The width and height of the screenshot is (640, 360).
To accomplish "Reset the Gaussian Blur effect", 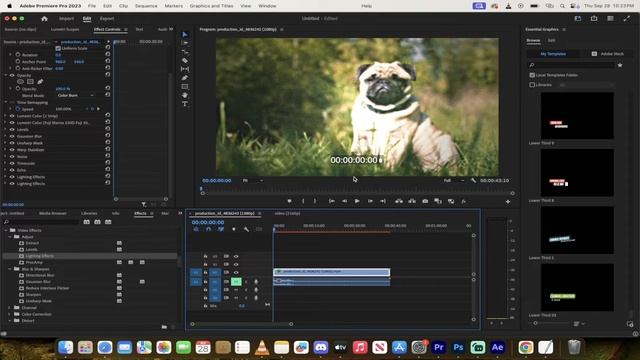I will pyautogui.click(x=108, y=136).
